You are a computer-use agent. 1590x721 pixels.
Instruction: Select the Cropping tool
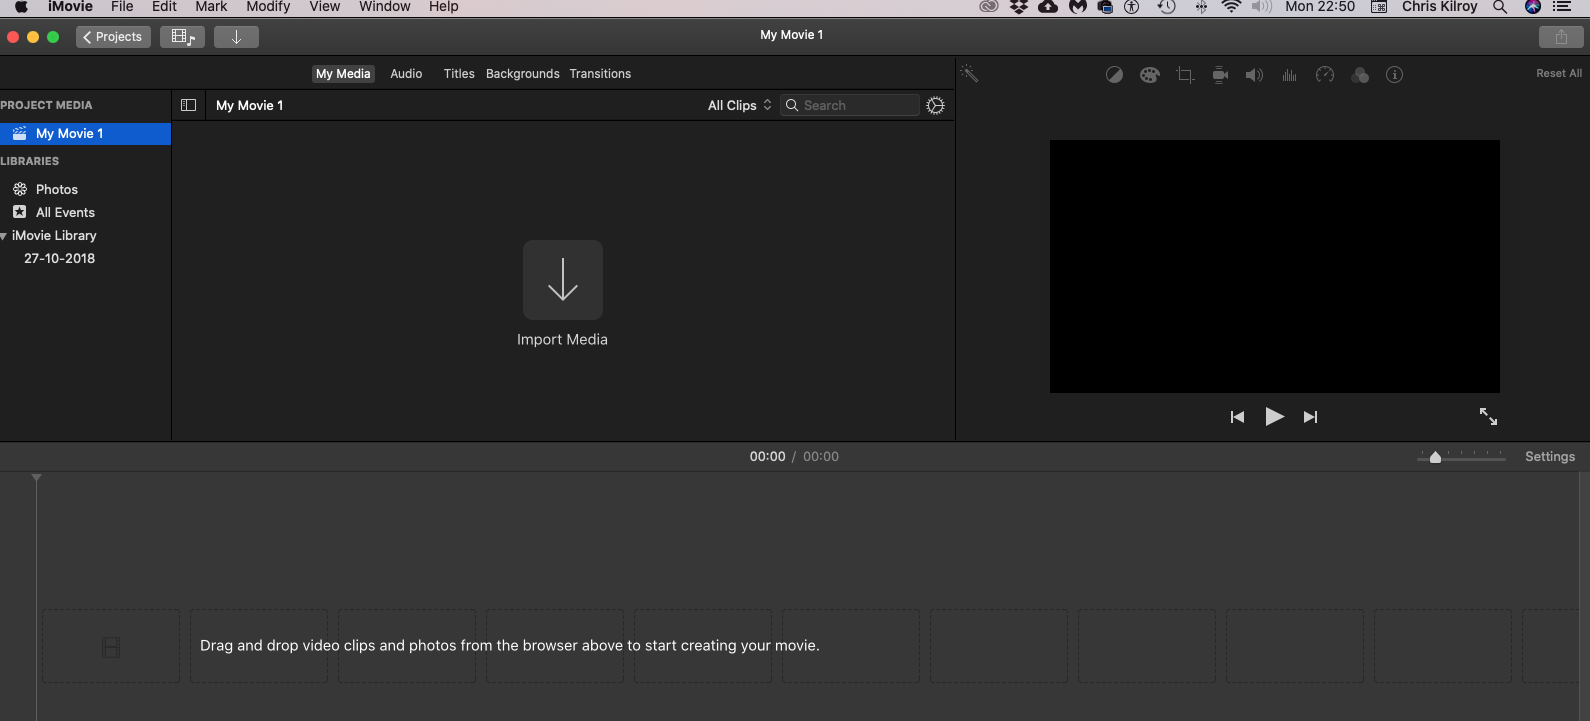[x=1185, y=75]
